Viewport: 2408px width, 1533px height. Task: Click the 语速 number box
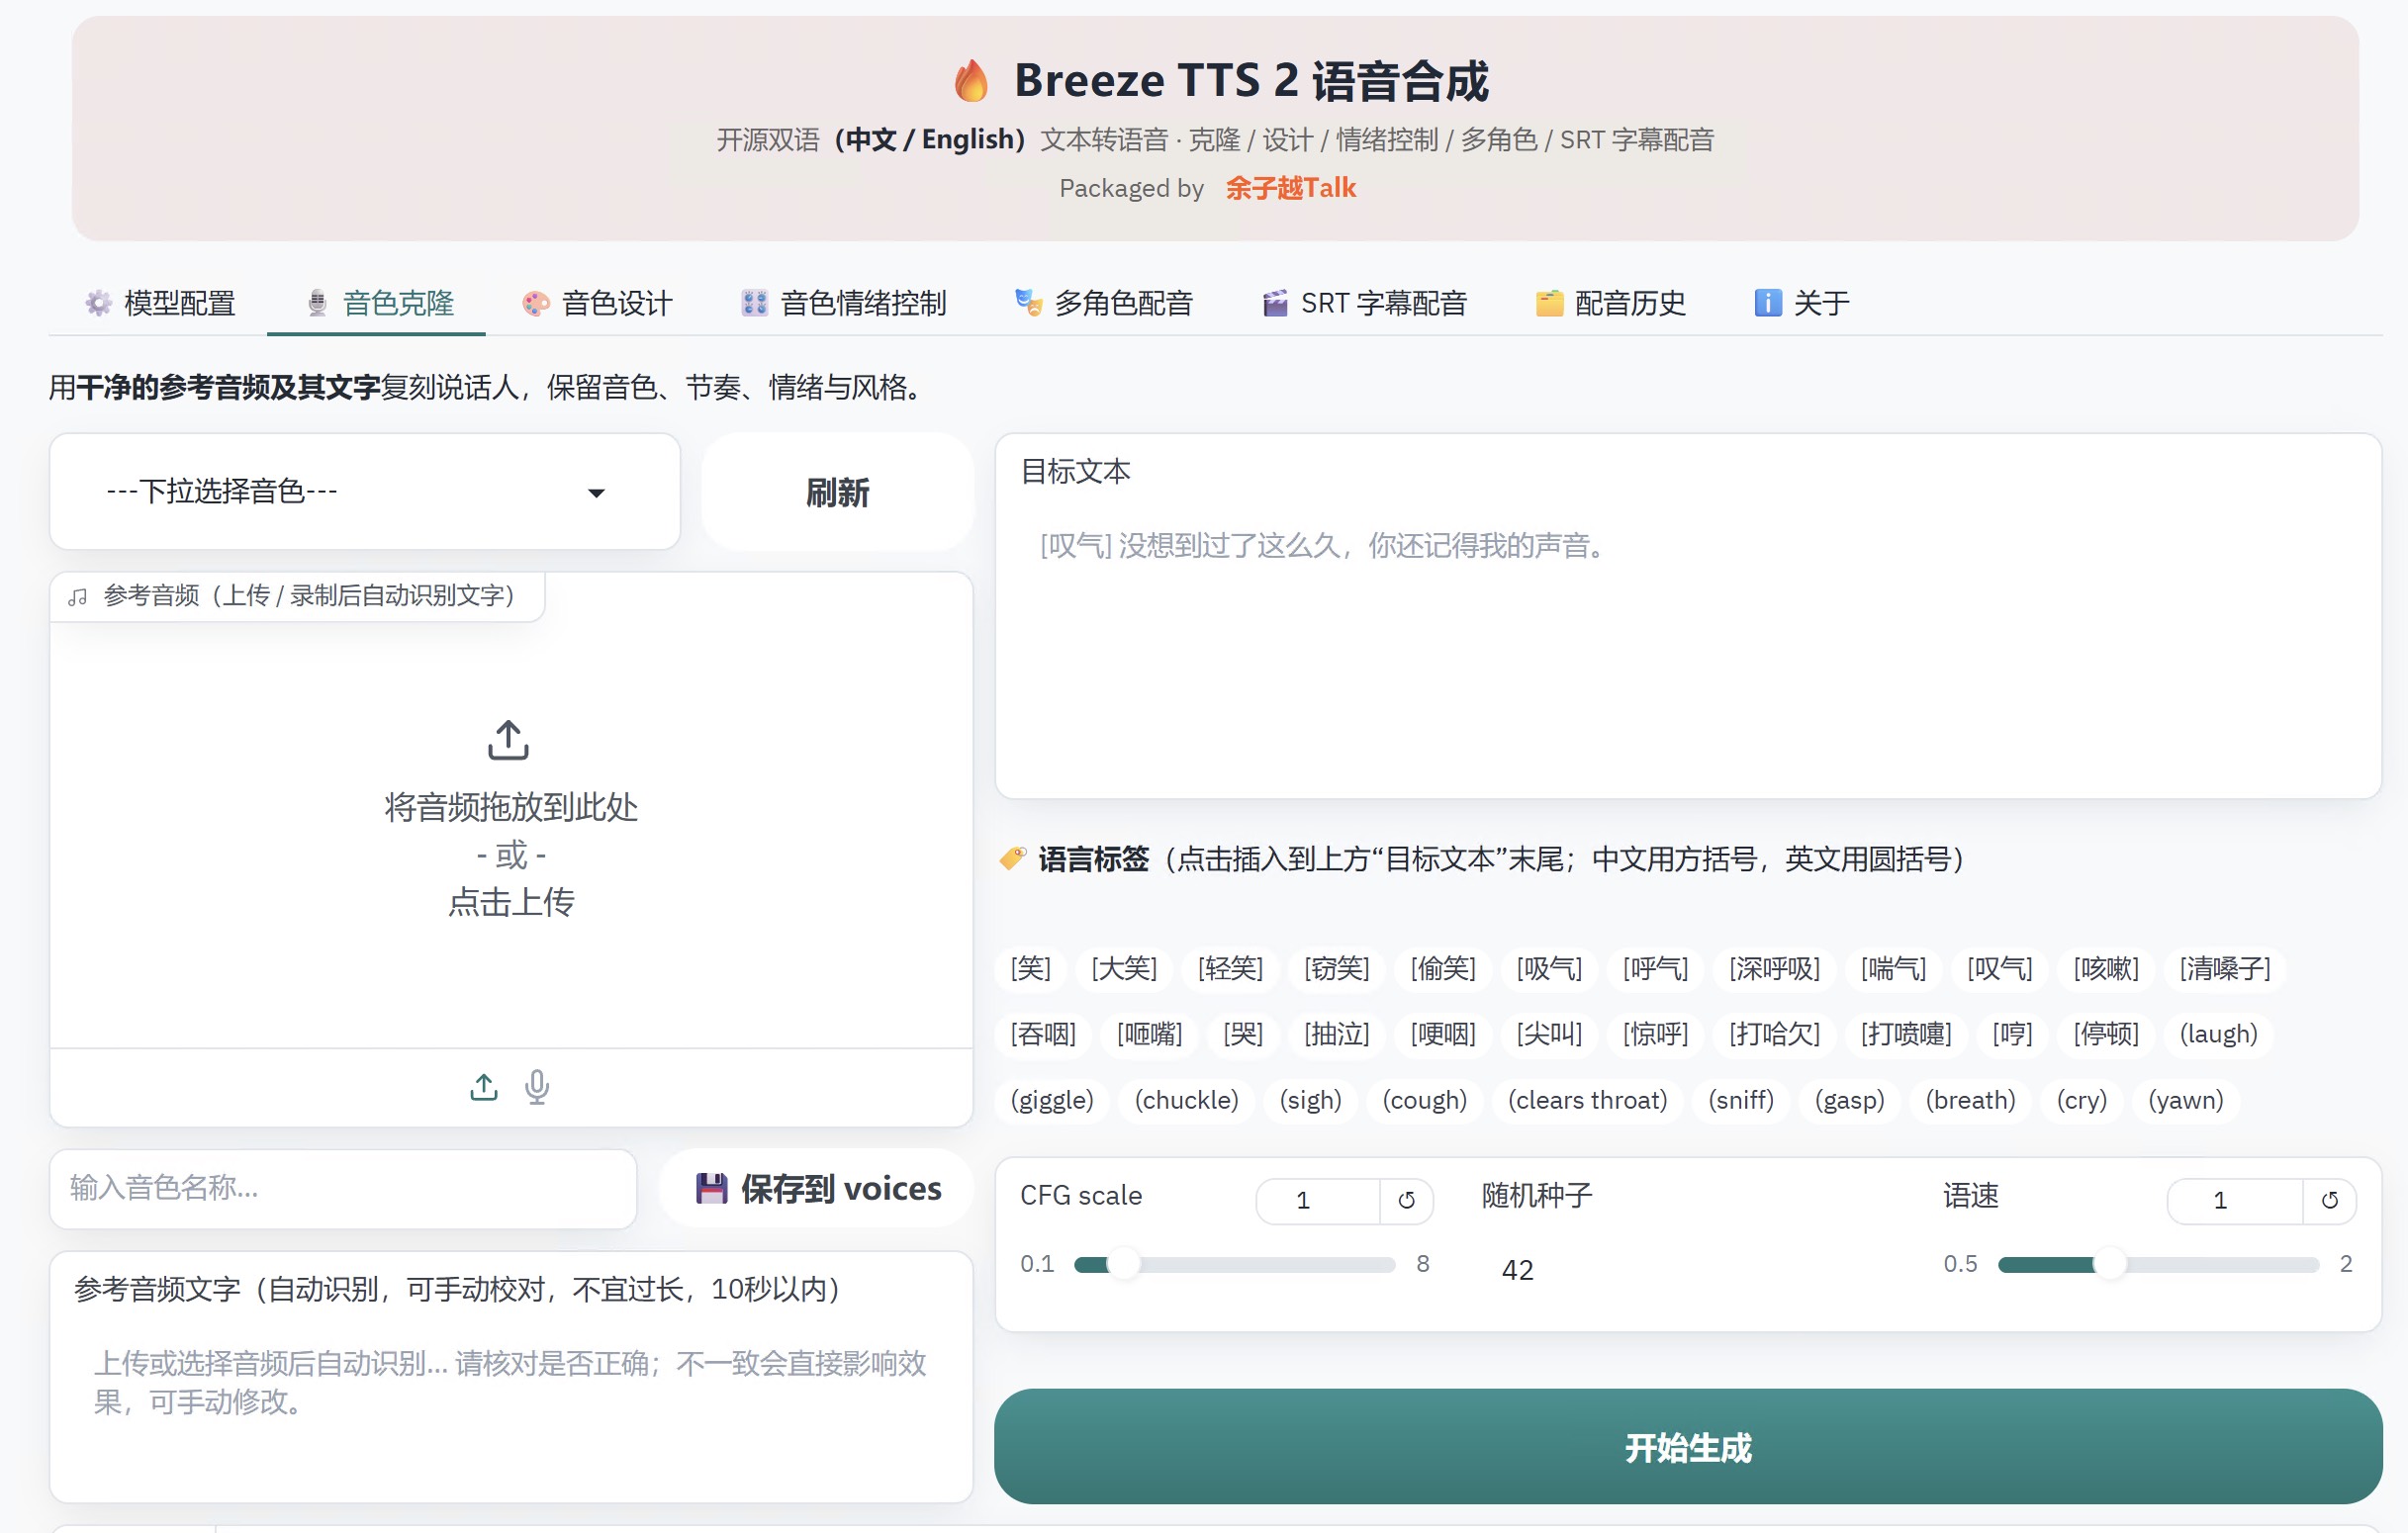(2235, 1200)
